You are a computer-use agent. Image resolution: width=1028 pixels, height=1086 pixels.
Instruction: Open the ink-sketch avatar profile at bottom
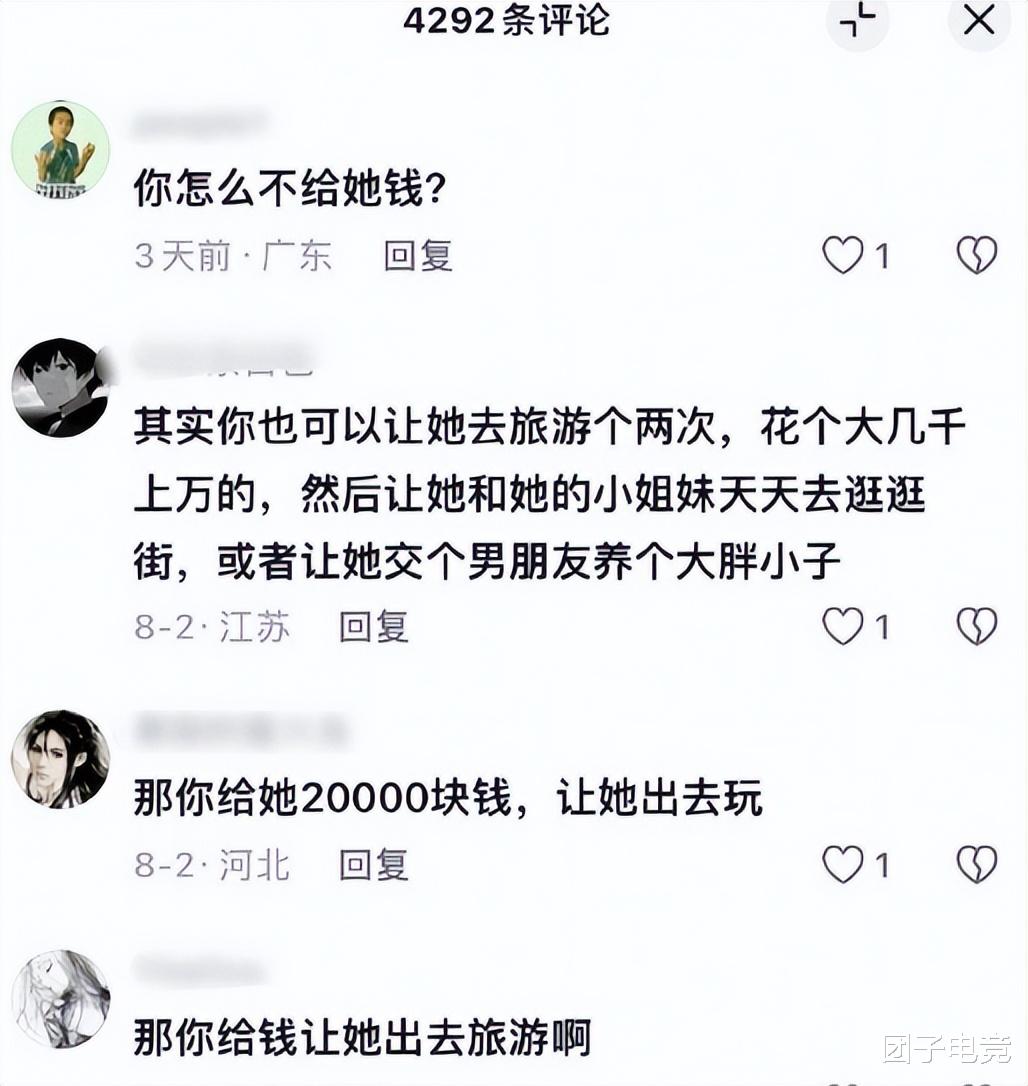click(x=61, y=998)
